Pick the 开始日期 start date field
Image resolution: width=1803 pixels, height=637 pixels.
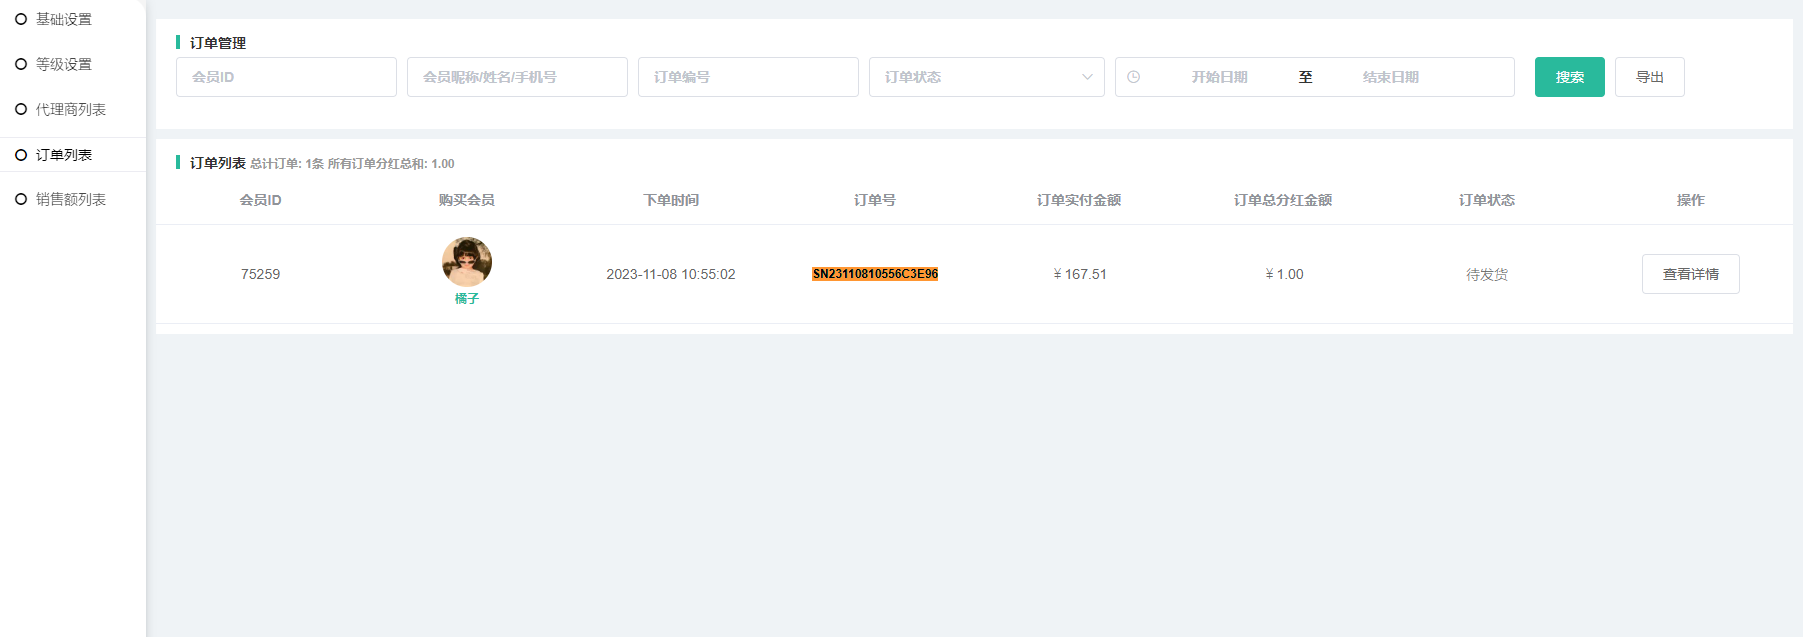point(1219,77)
